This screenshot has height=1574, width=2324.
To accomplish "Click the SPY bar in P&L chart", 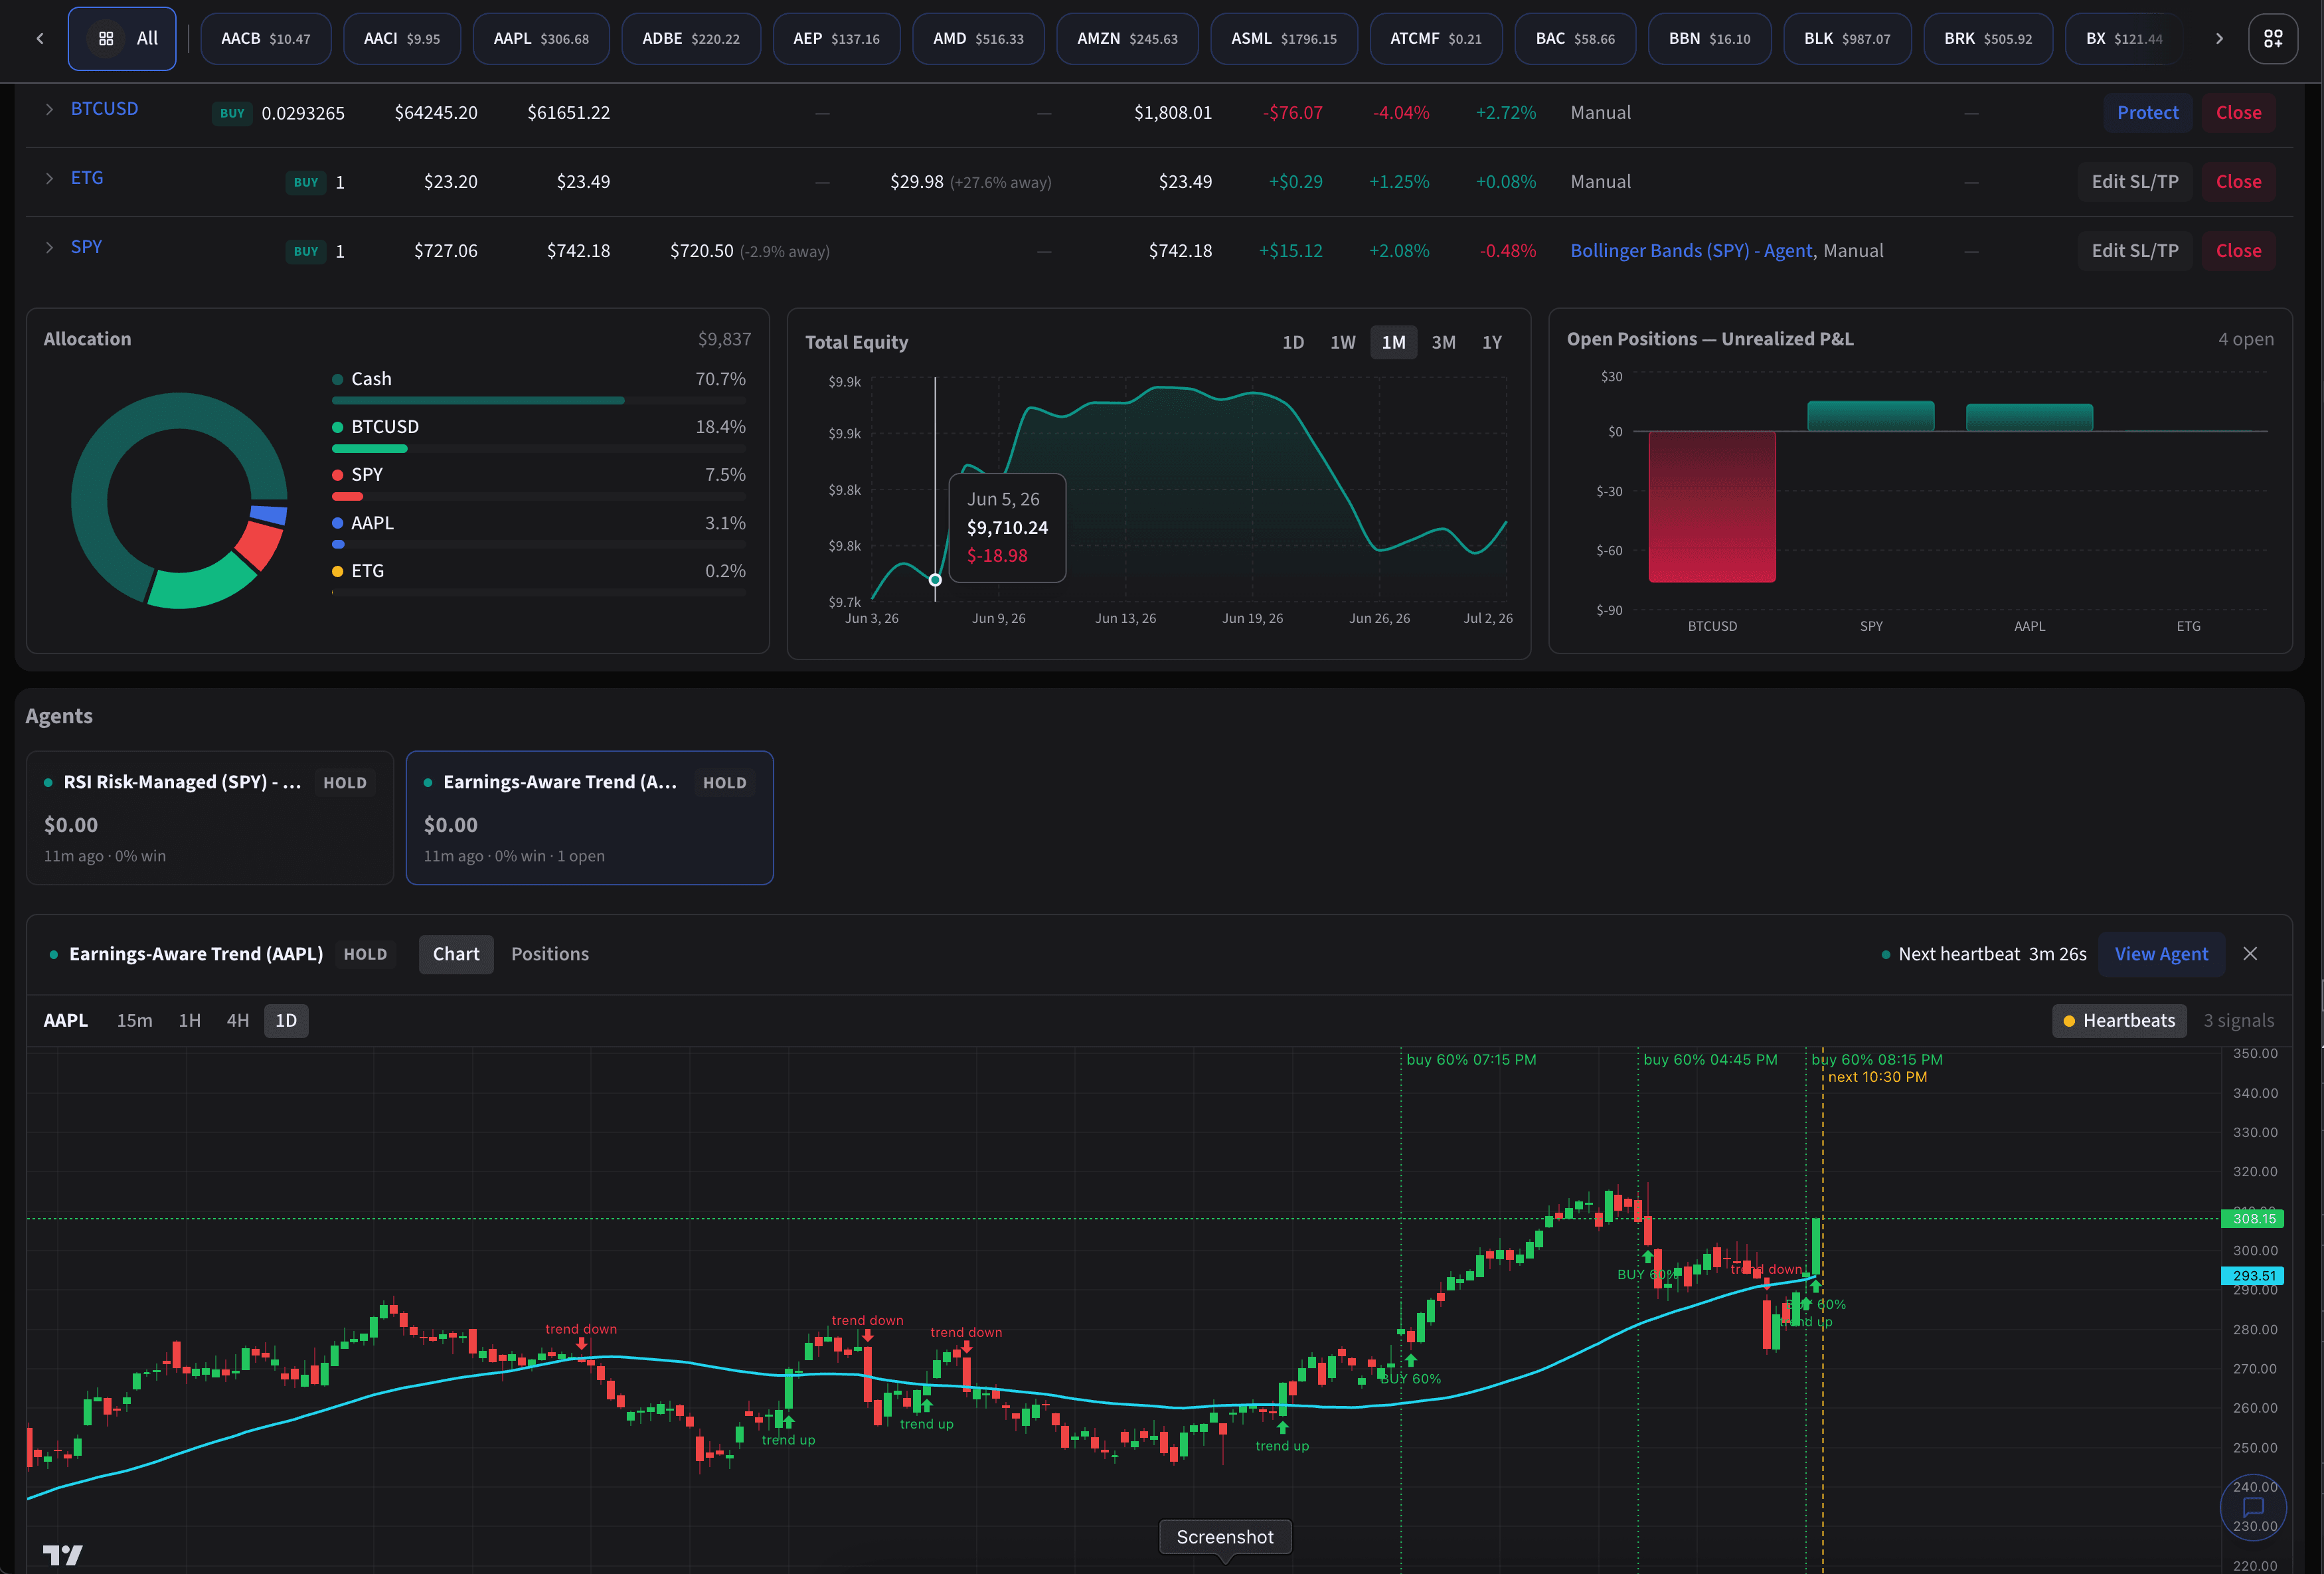I will [x=1870, y=416].
